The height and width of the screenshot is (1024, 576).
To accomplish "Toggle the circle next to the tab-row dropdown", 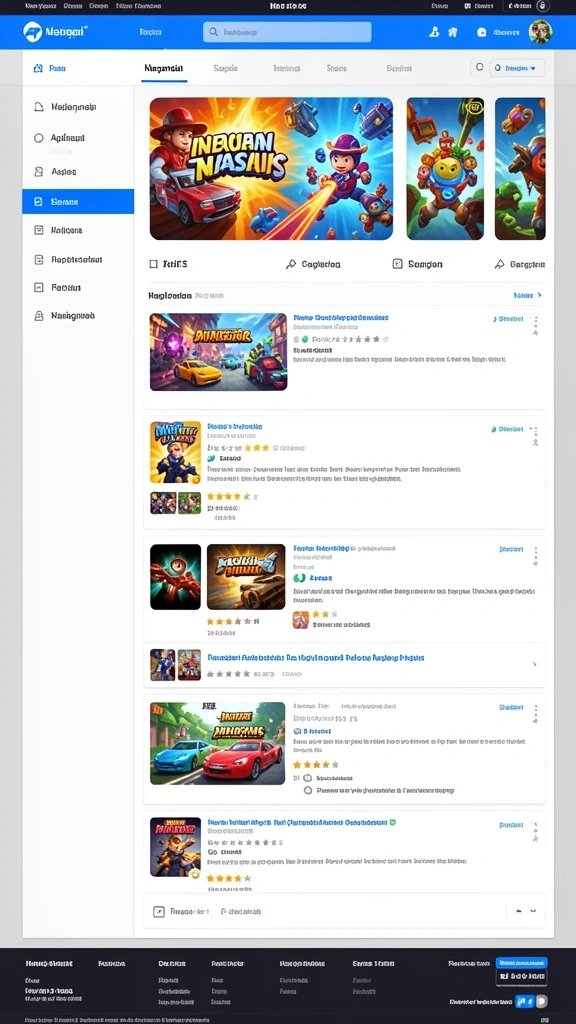I will click(x=479, y=67).
